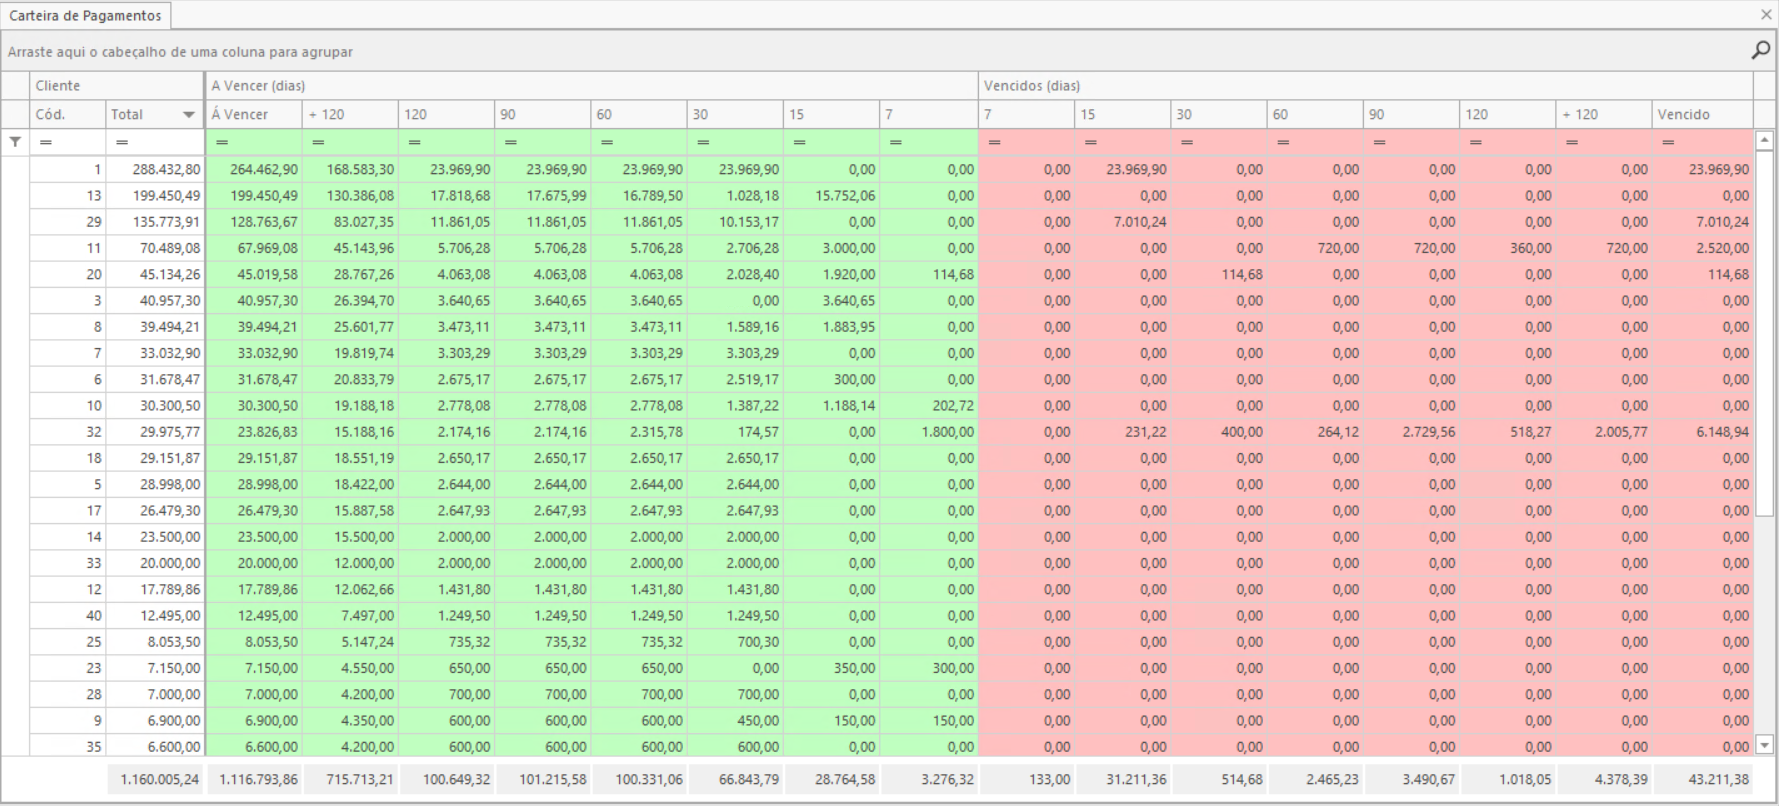Open the equals operator in Cód. filter cell
1779x806 pixels.
[x=46, y=142]
